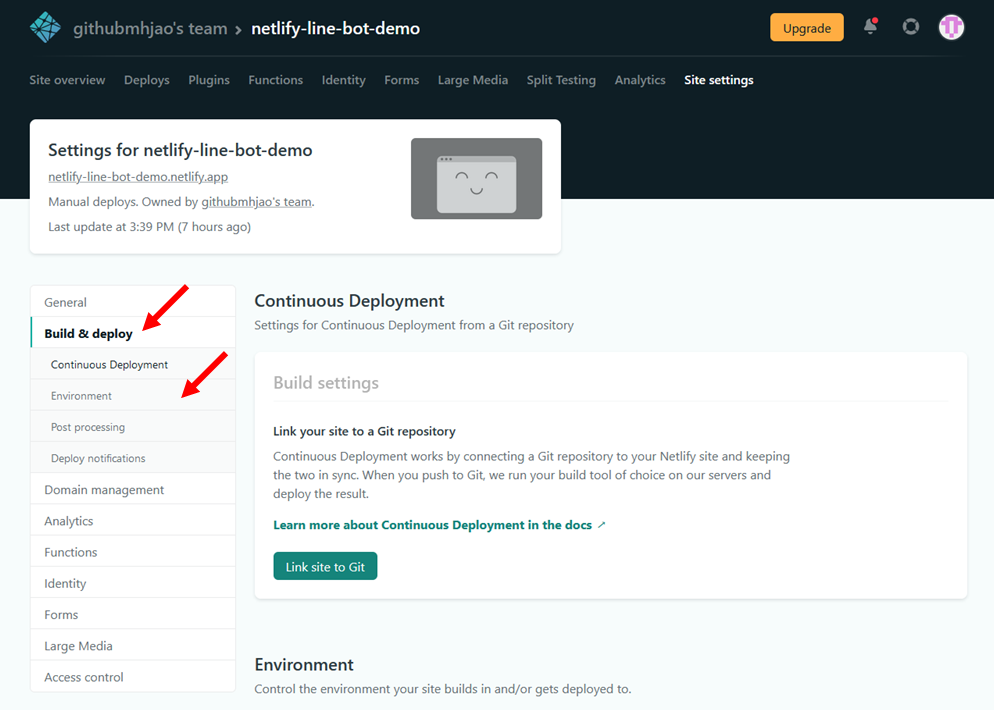
Task: Click netlify-line-bot-demo breadcrumb title
Action: [x=335, y=29]
